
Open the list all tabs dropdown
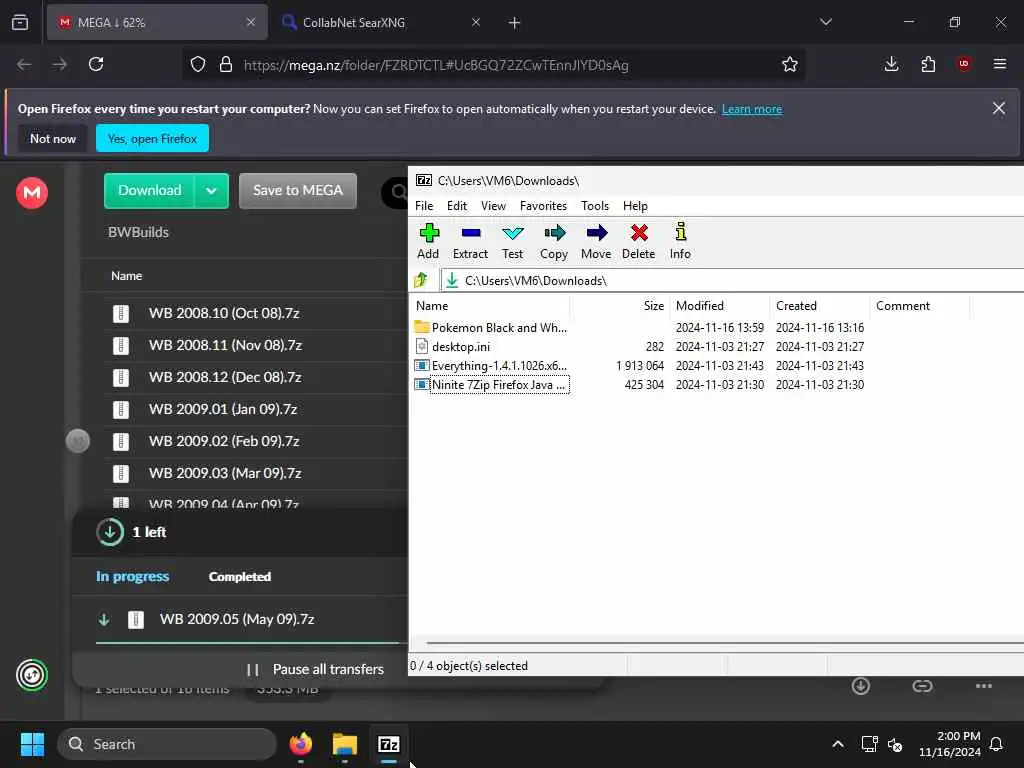[825, 22]
